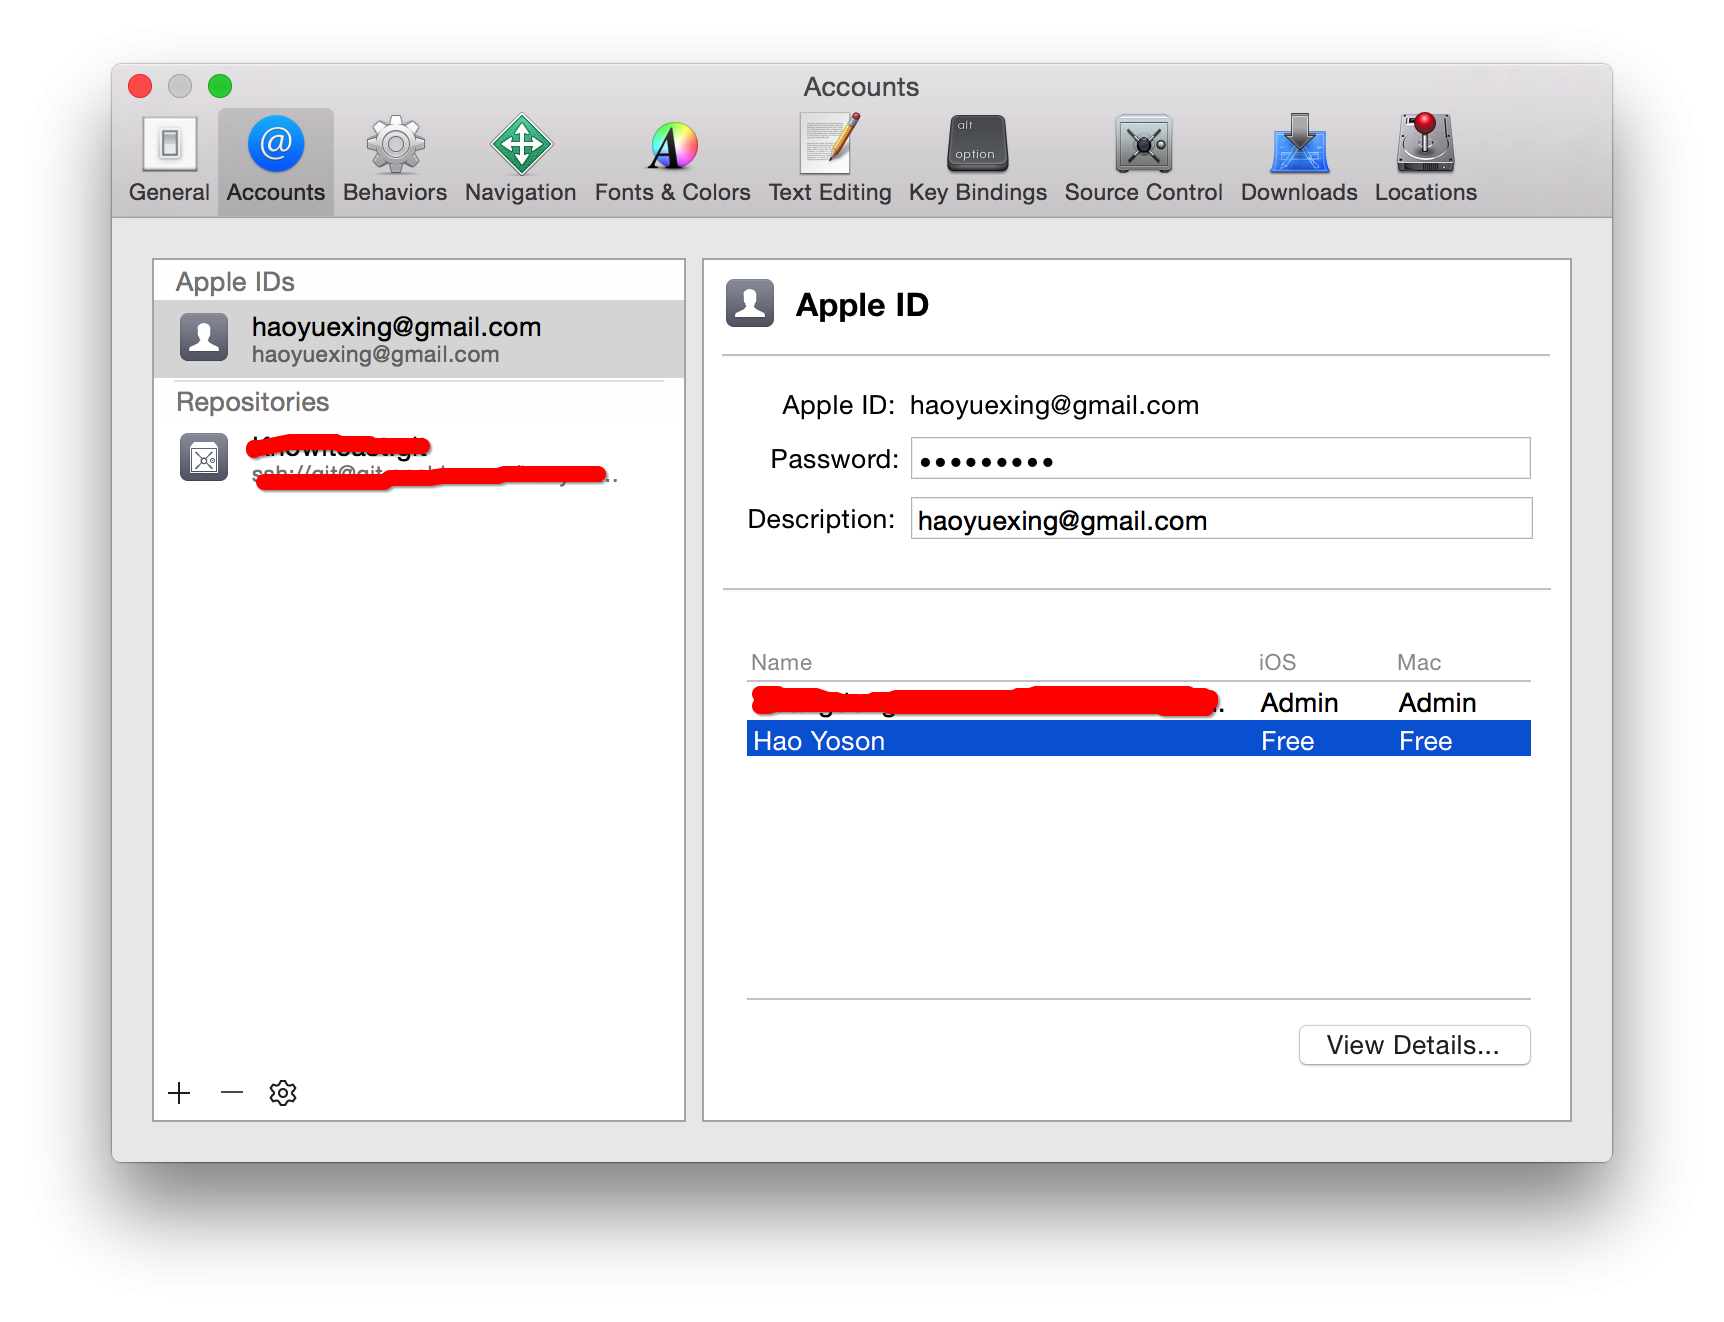Click the Apple IDs section header

tap(235, 282)
